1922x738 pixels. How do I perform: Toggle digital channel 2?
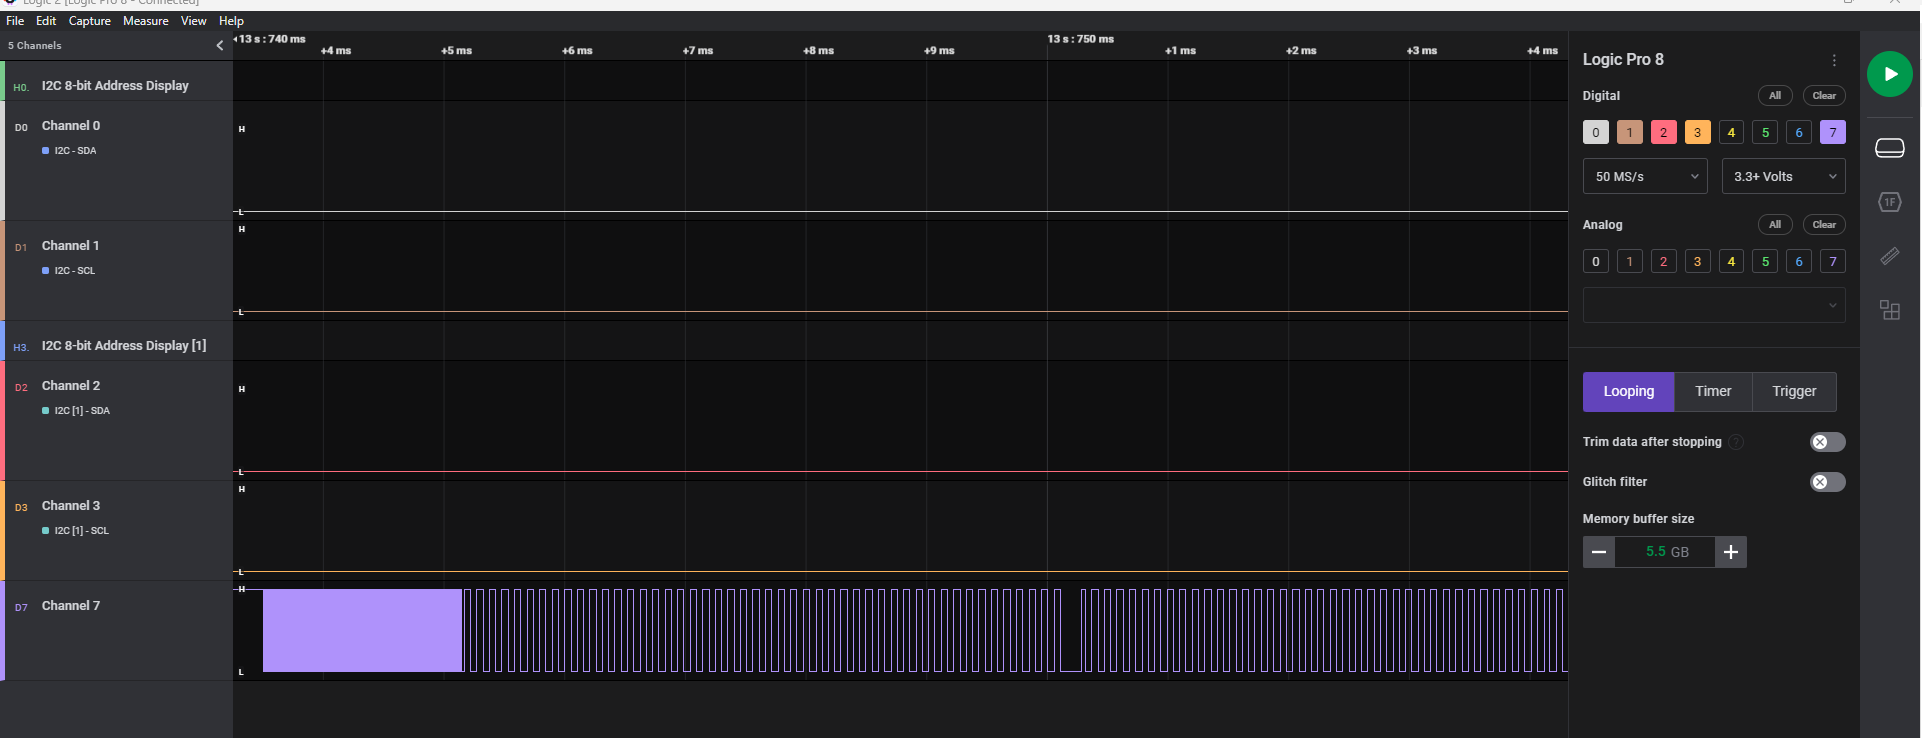1663,132
